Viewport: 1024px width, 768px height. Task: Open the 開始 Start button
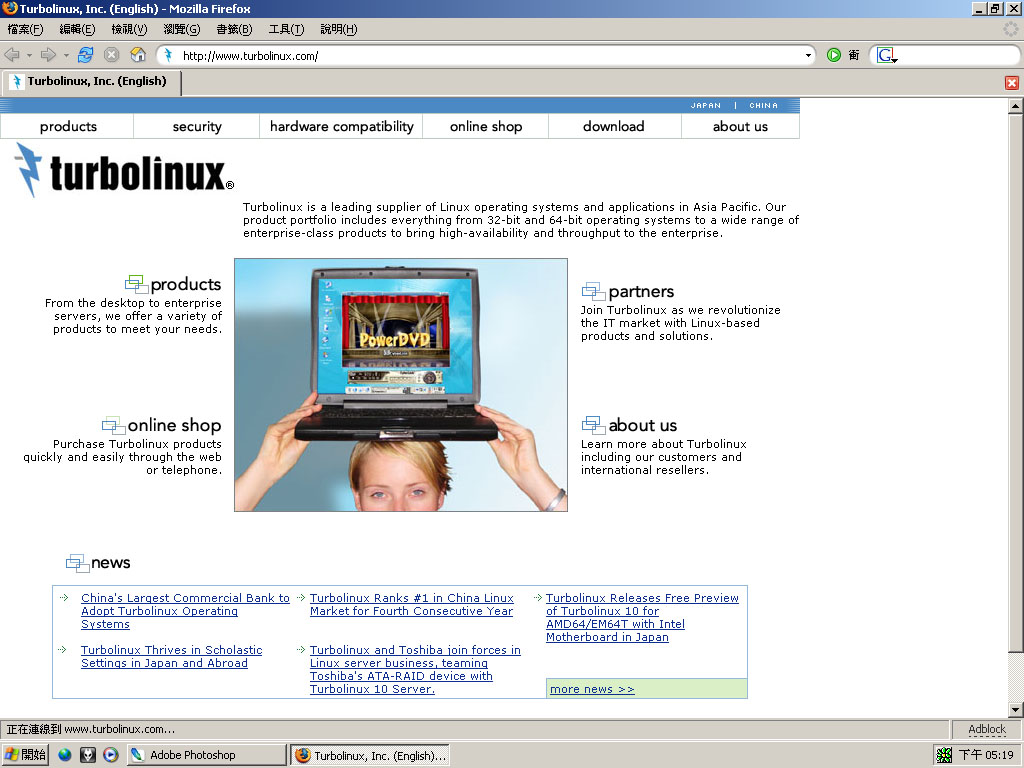tap(25, 755)
